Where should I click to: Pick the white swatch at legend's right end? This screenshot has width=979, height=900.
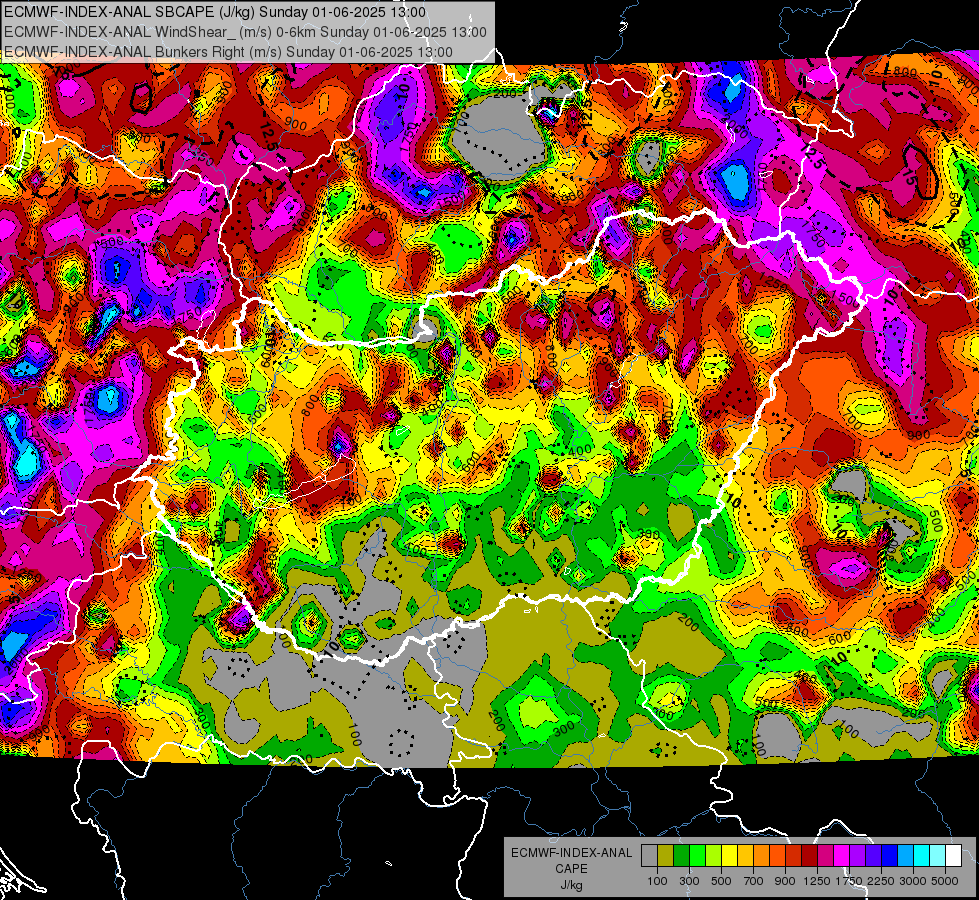[953, 856]
